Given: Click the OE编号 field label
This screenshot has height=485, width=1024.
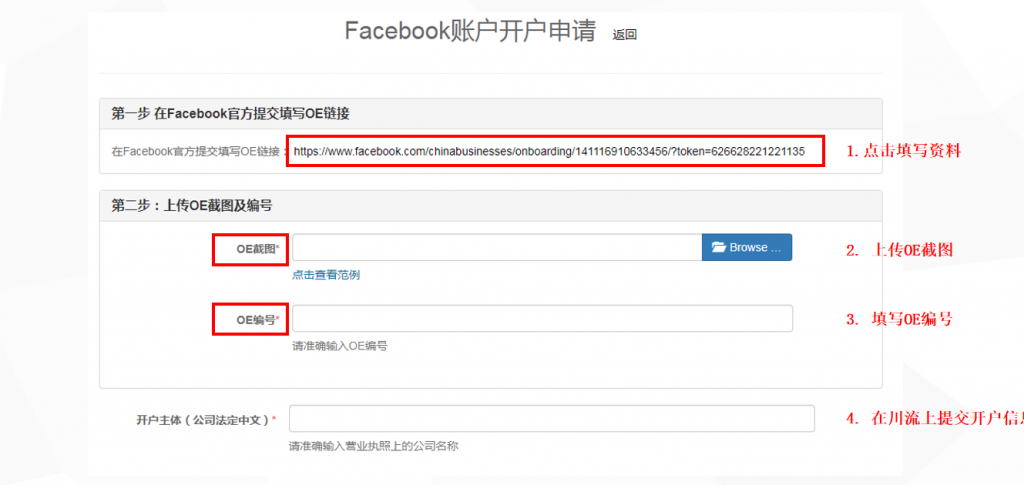Looking at the screenshot, I should (257, 319).
